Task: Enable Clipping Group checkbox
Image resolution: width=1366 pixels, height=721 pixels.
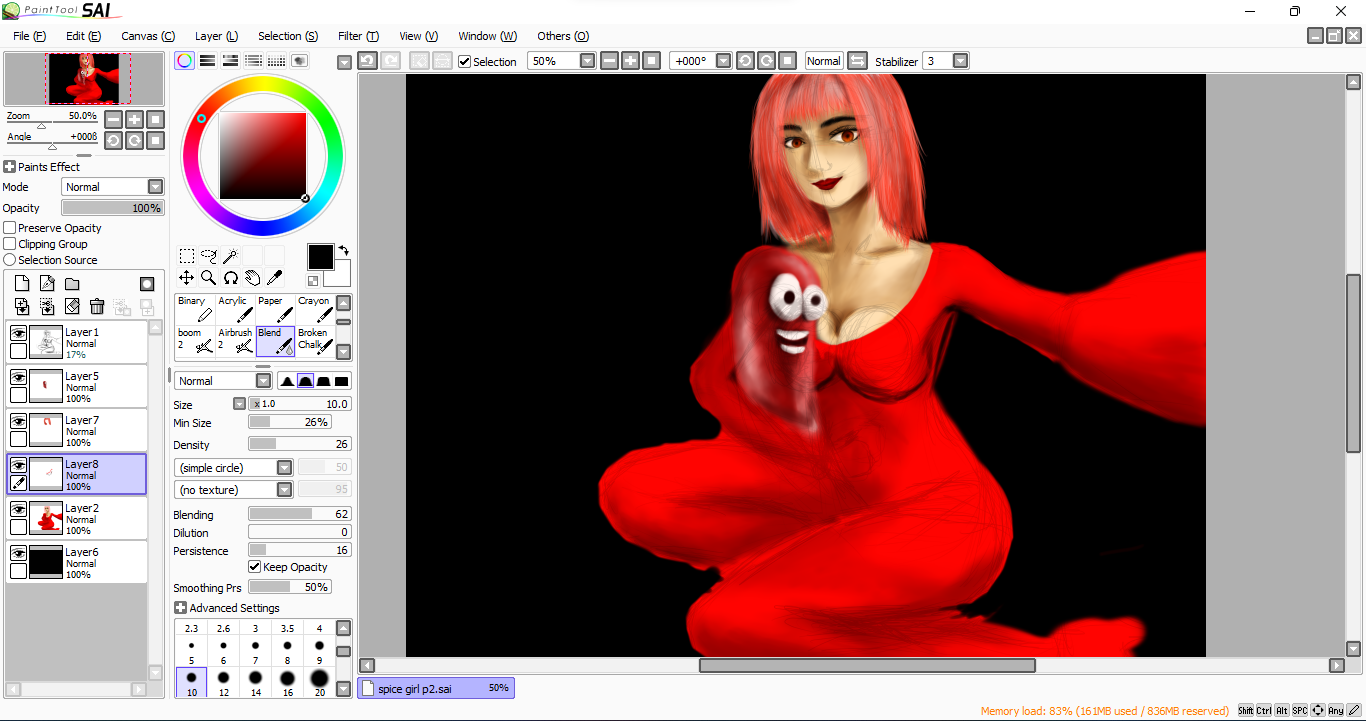Action: [10, 244]
